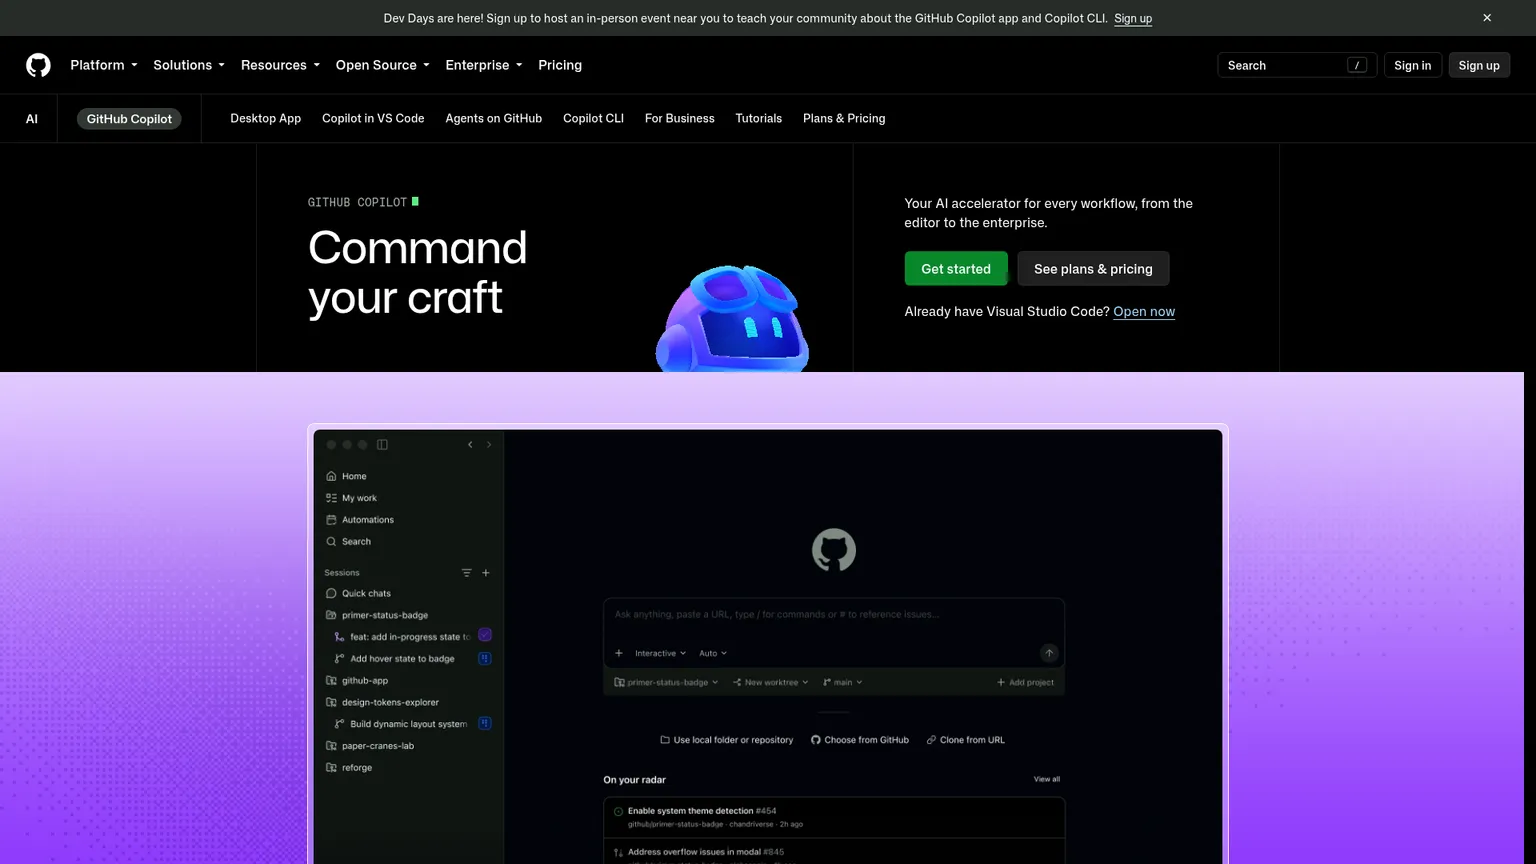Expand Open Source dropdown menu
Screen dimensions: 1536x864
click(x=382, y=65)
